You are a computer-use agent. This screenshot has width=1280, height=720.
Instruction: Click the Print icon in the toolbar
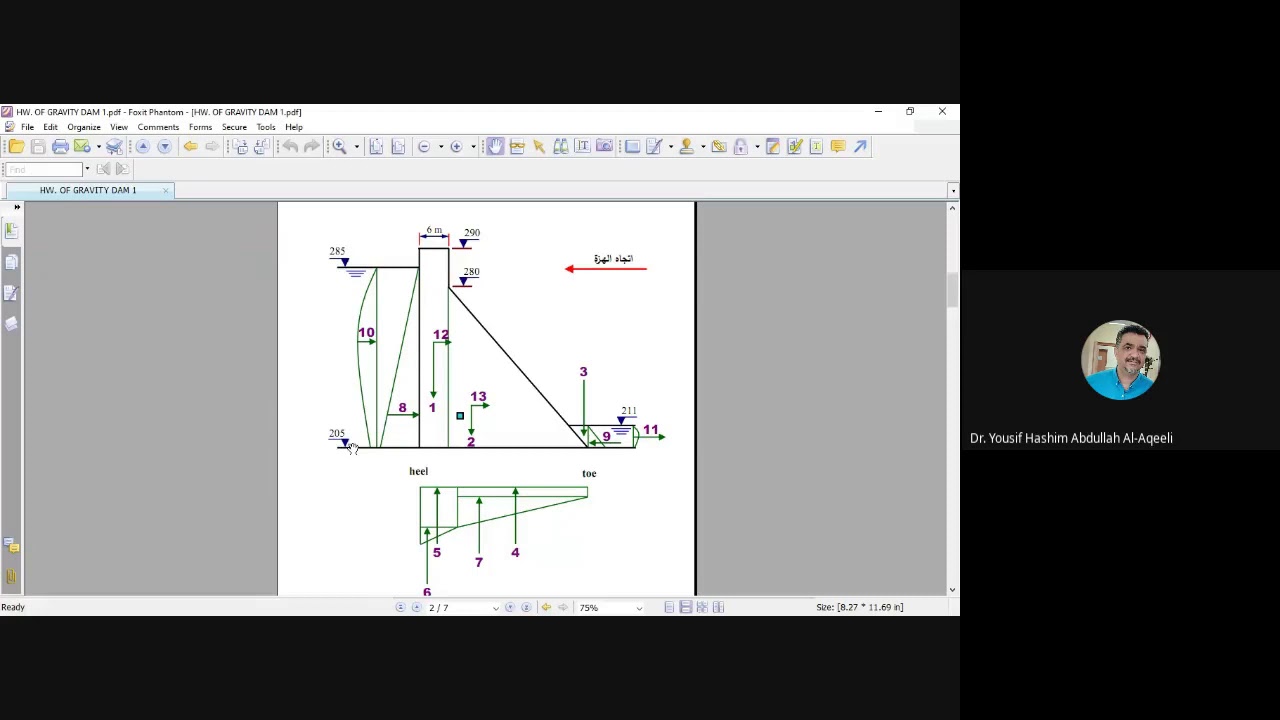coord(60,147)
